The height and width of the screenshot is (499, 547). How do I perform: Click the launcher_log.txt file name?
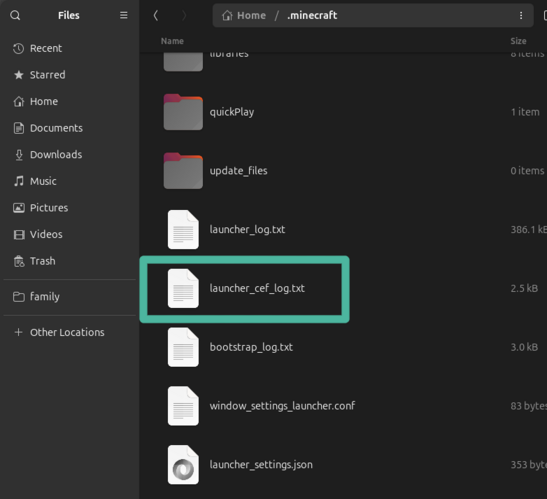click(x=247, y=230)
